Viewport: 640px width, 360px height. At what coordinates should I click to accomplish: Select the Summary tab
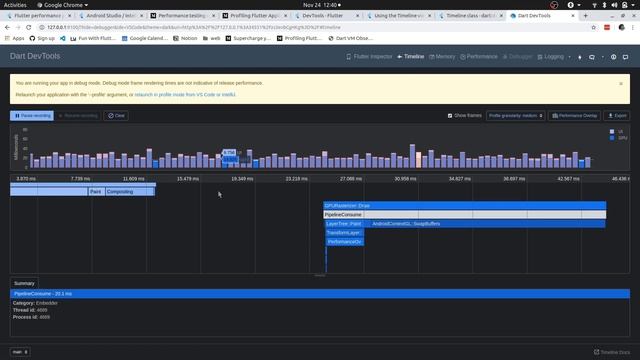[x=24, y=283]
